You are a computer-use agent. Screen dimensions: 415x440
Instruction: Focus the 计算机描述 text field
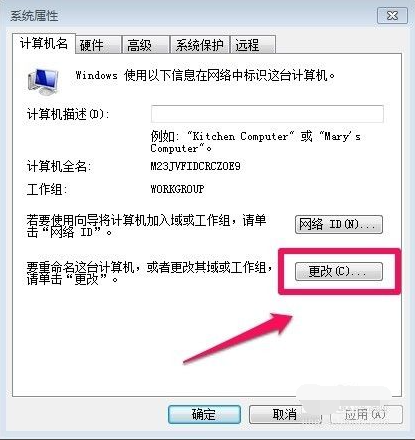click(x=267, y=114)
